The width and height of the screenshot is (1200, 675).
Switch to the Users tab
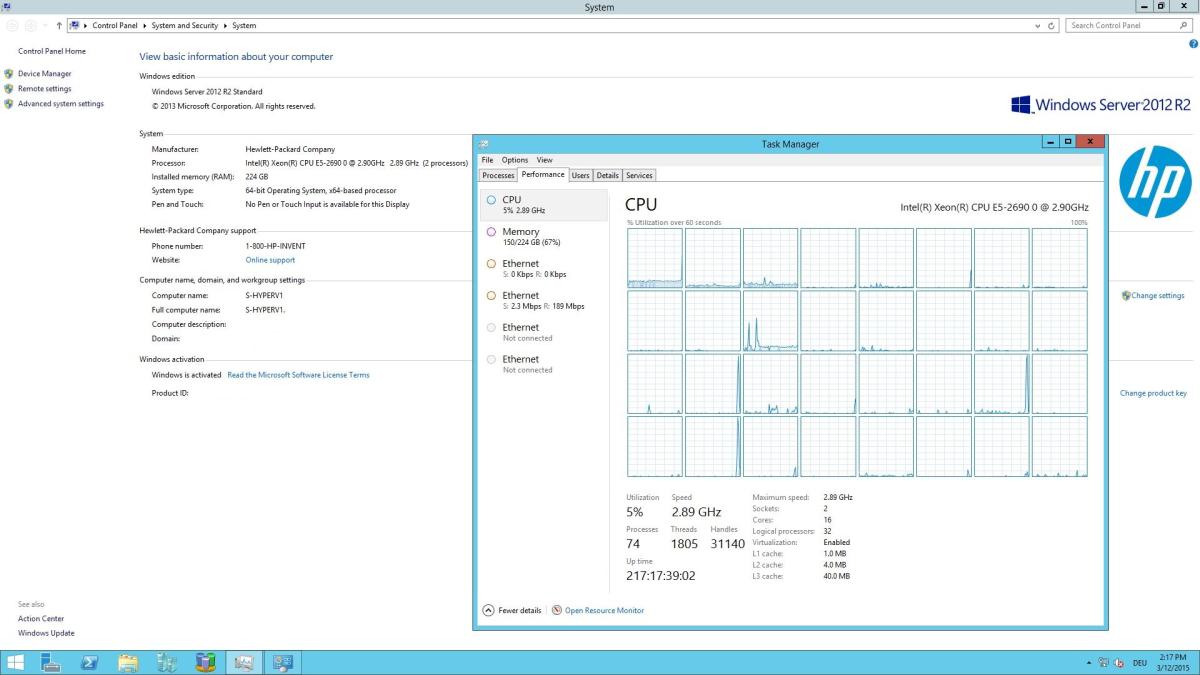point(581,175)
